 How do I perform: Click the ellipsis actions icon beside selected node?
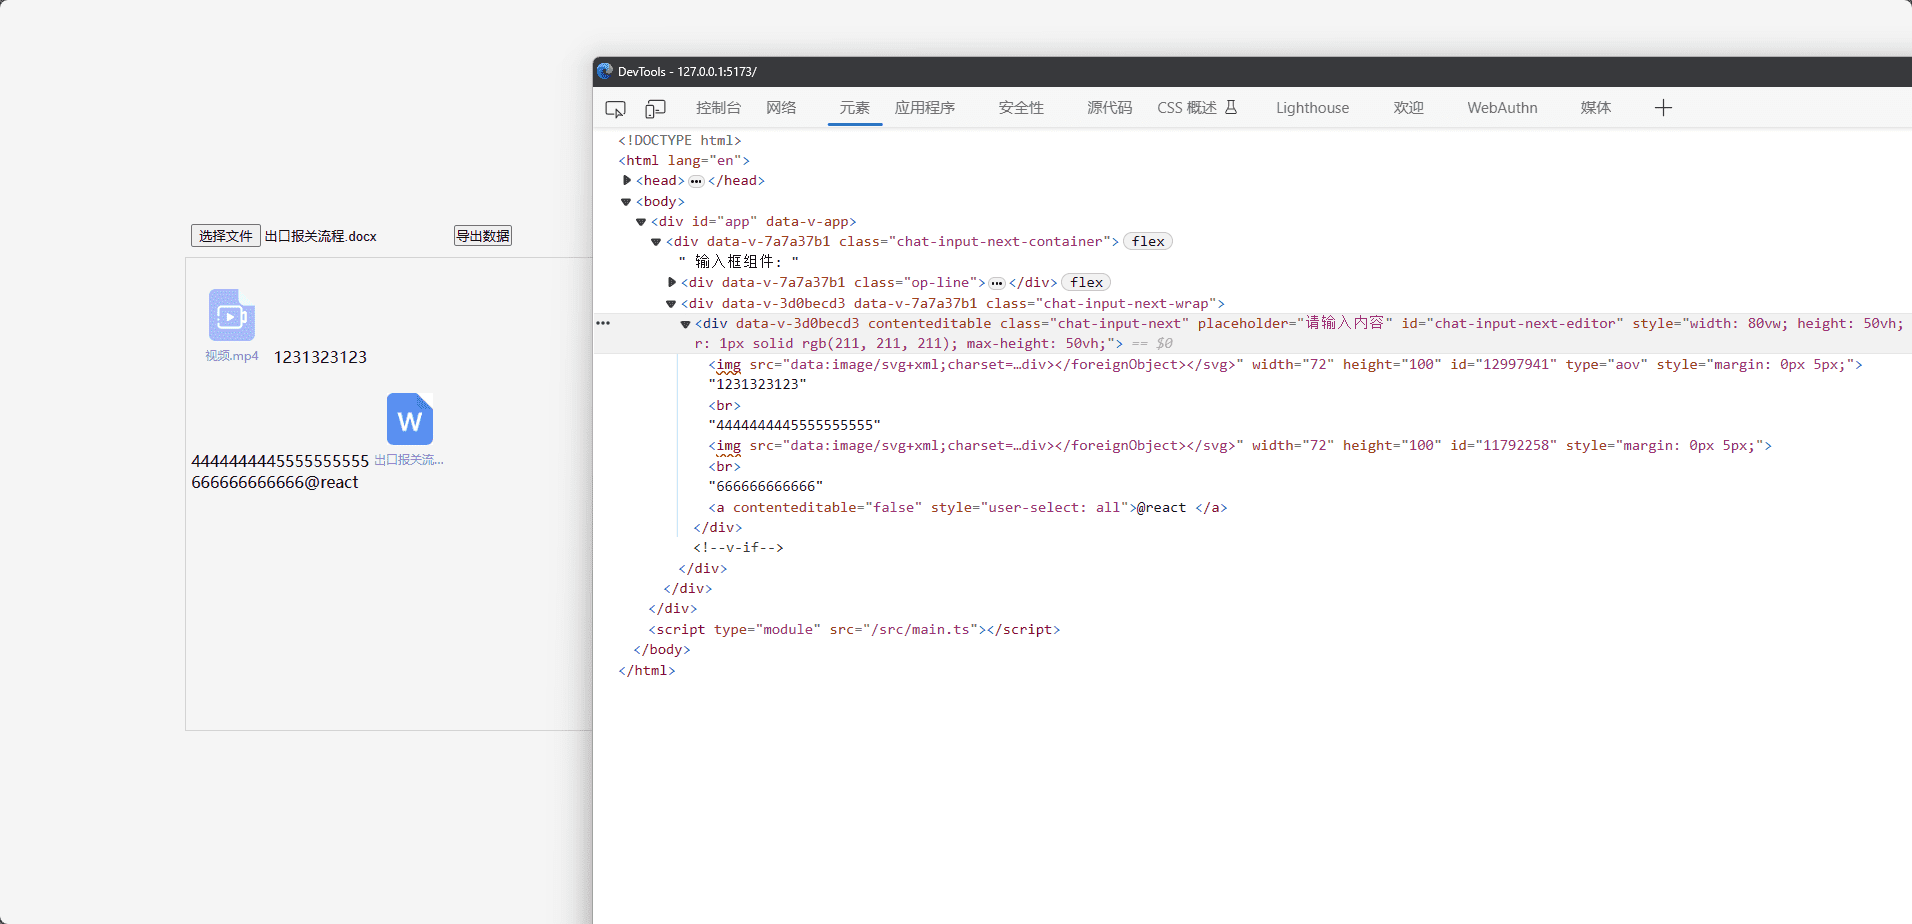click(603, 323)
